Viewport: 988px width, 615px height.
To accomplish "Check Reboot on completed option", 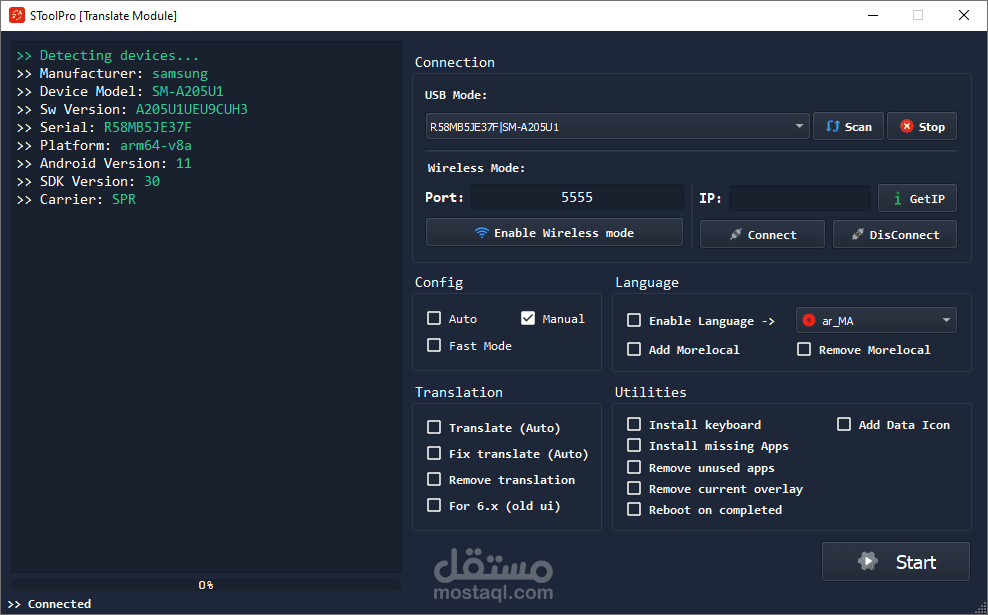I will [634, 509].
